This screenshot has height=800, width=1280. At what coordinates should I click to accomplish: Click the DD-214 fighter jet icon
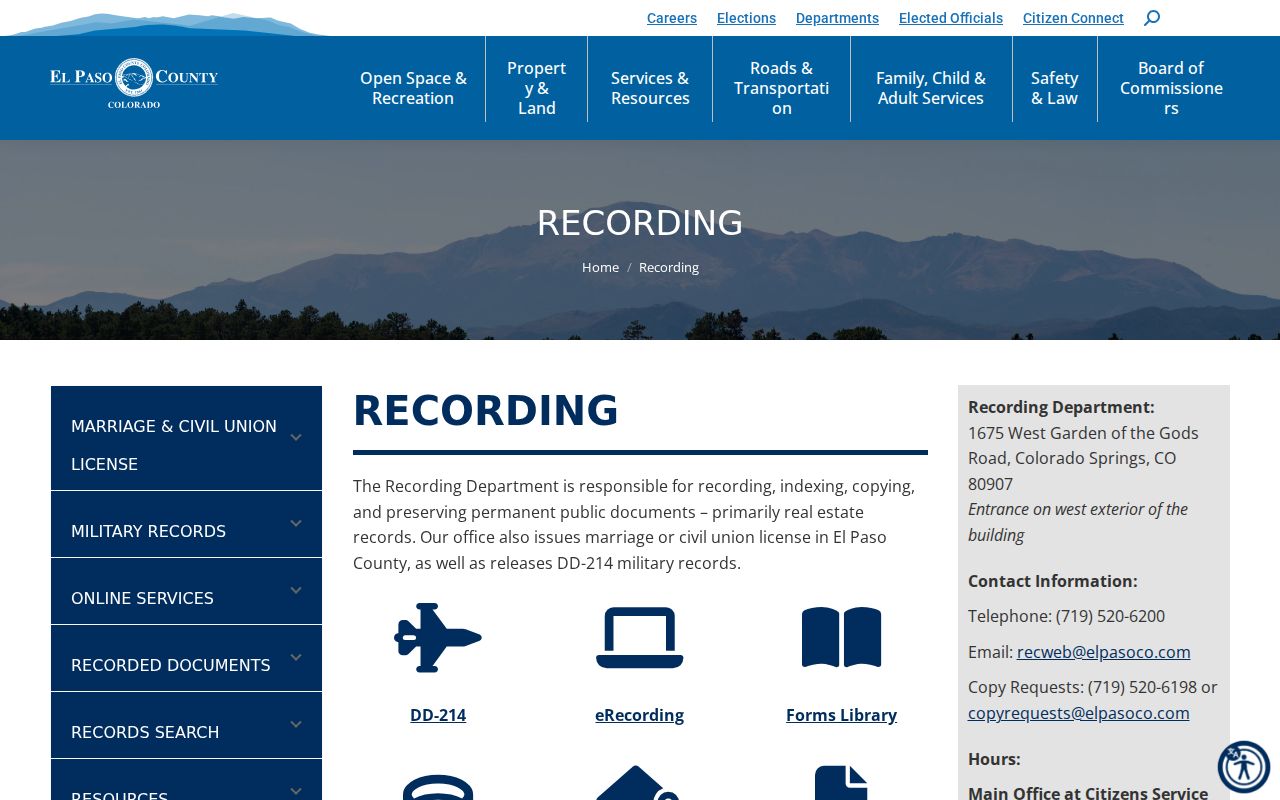click(x=438, y=637)
